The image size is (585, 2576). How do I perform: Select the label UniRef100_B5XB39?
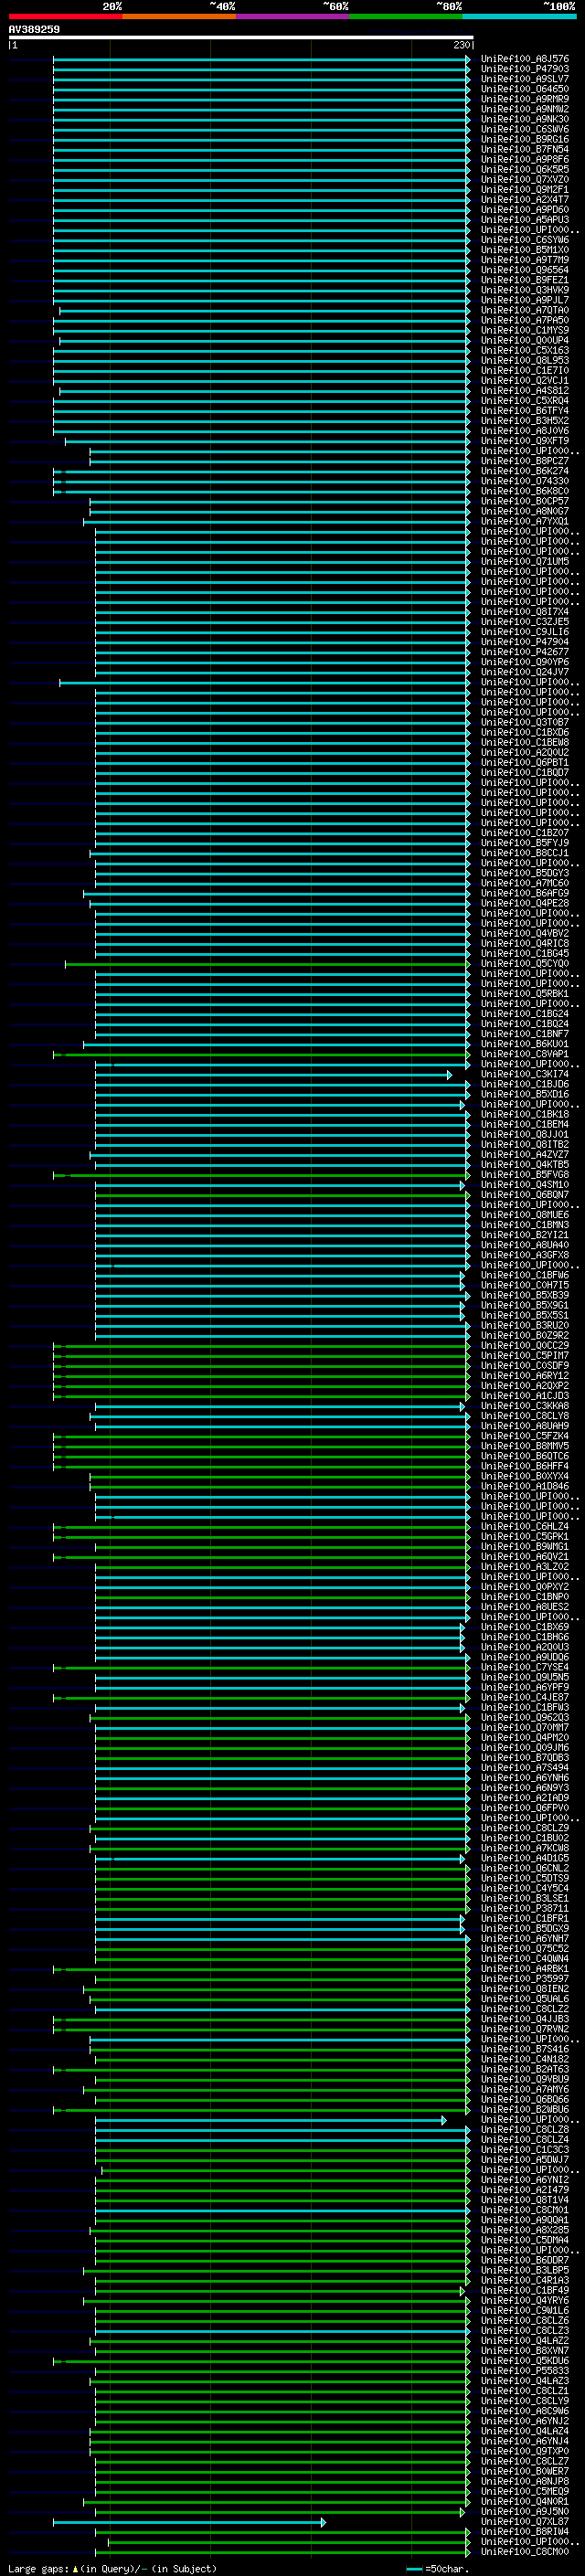(x=525, y=1296)
